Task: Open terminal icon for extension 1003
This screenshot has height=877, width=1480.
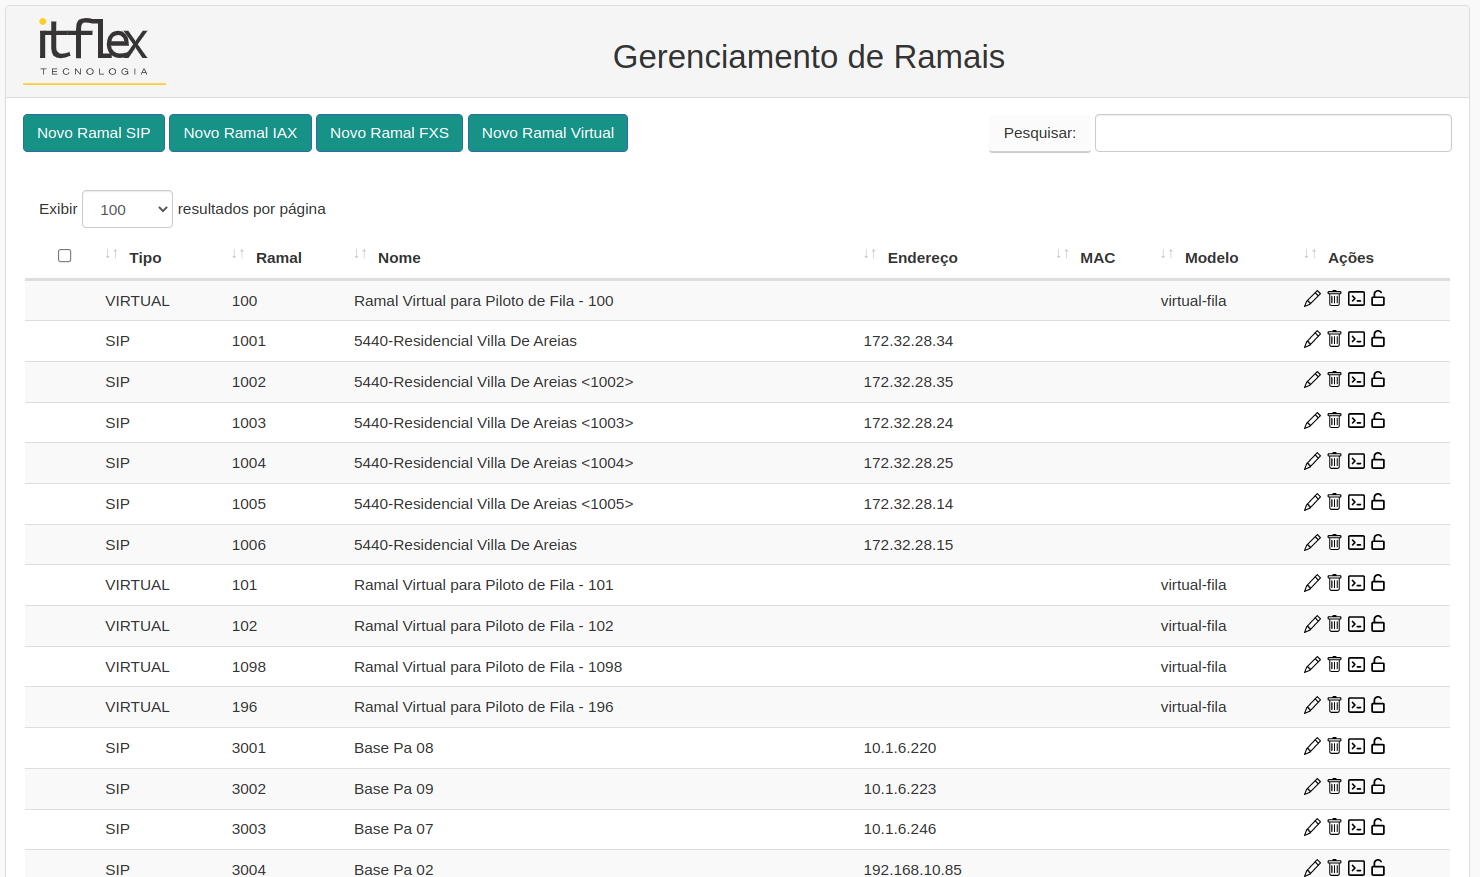Action: click(1356, 420)
